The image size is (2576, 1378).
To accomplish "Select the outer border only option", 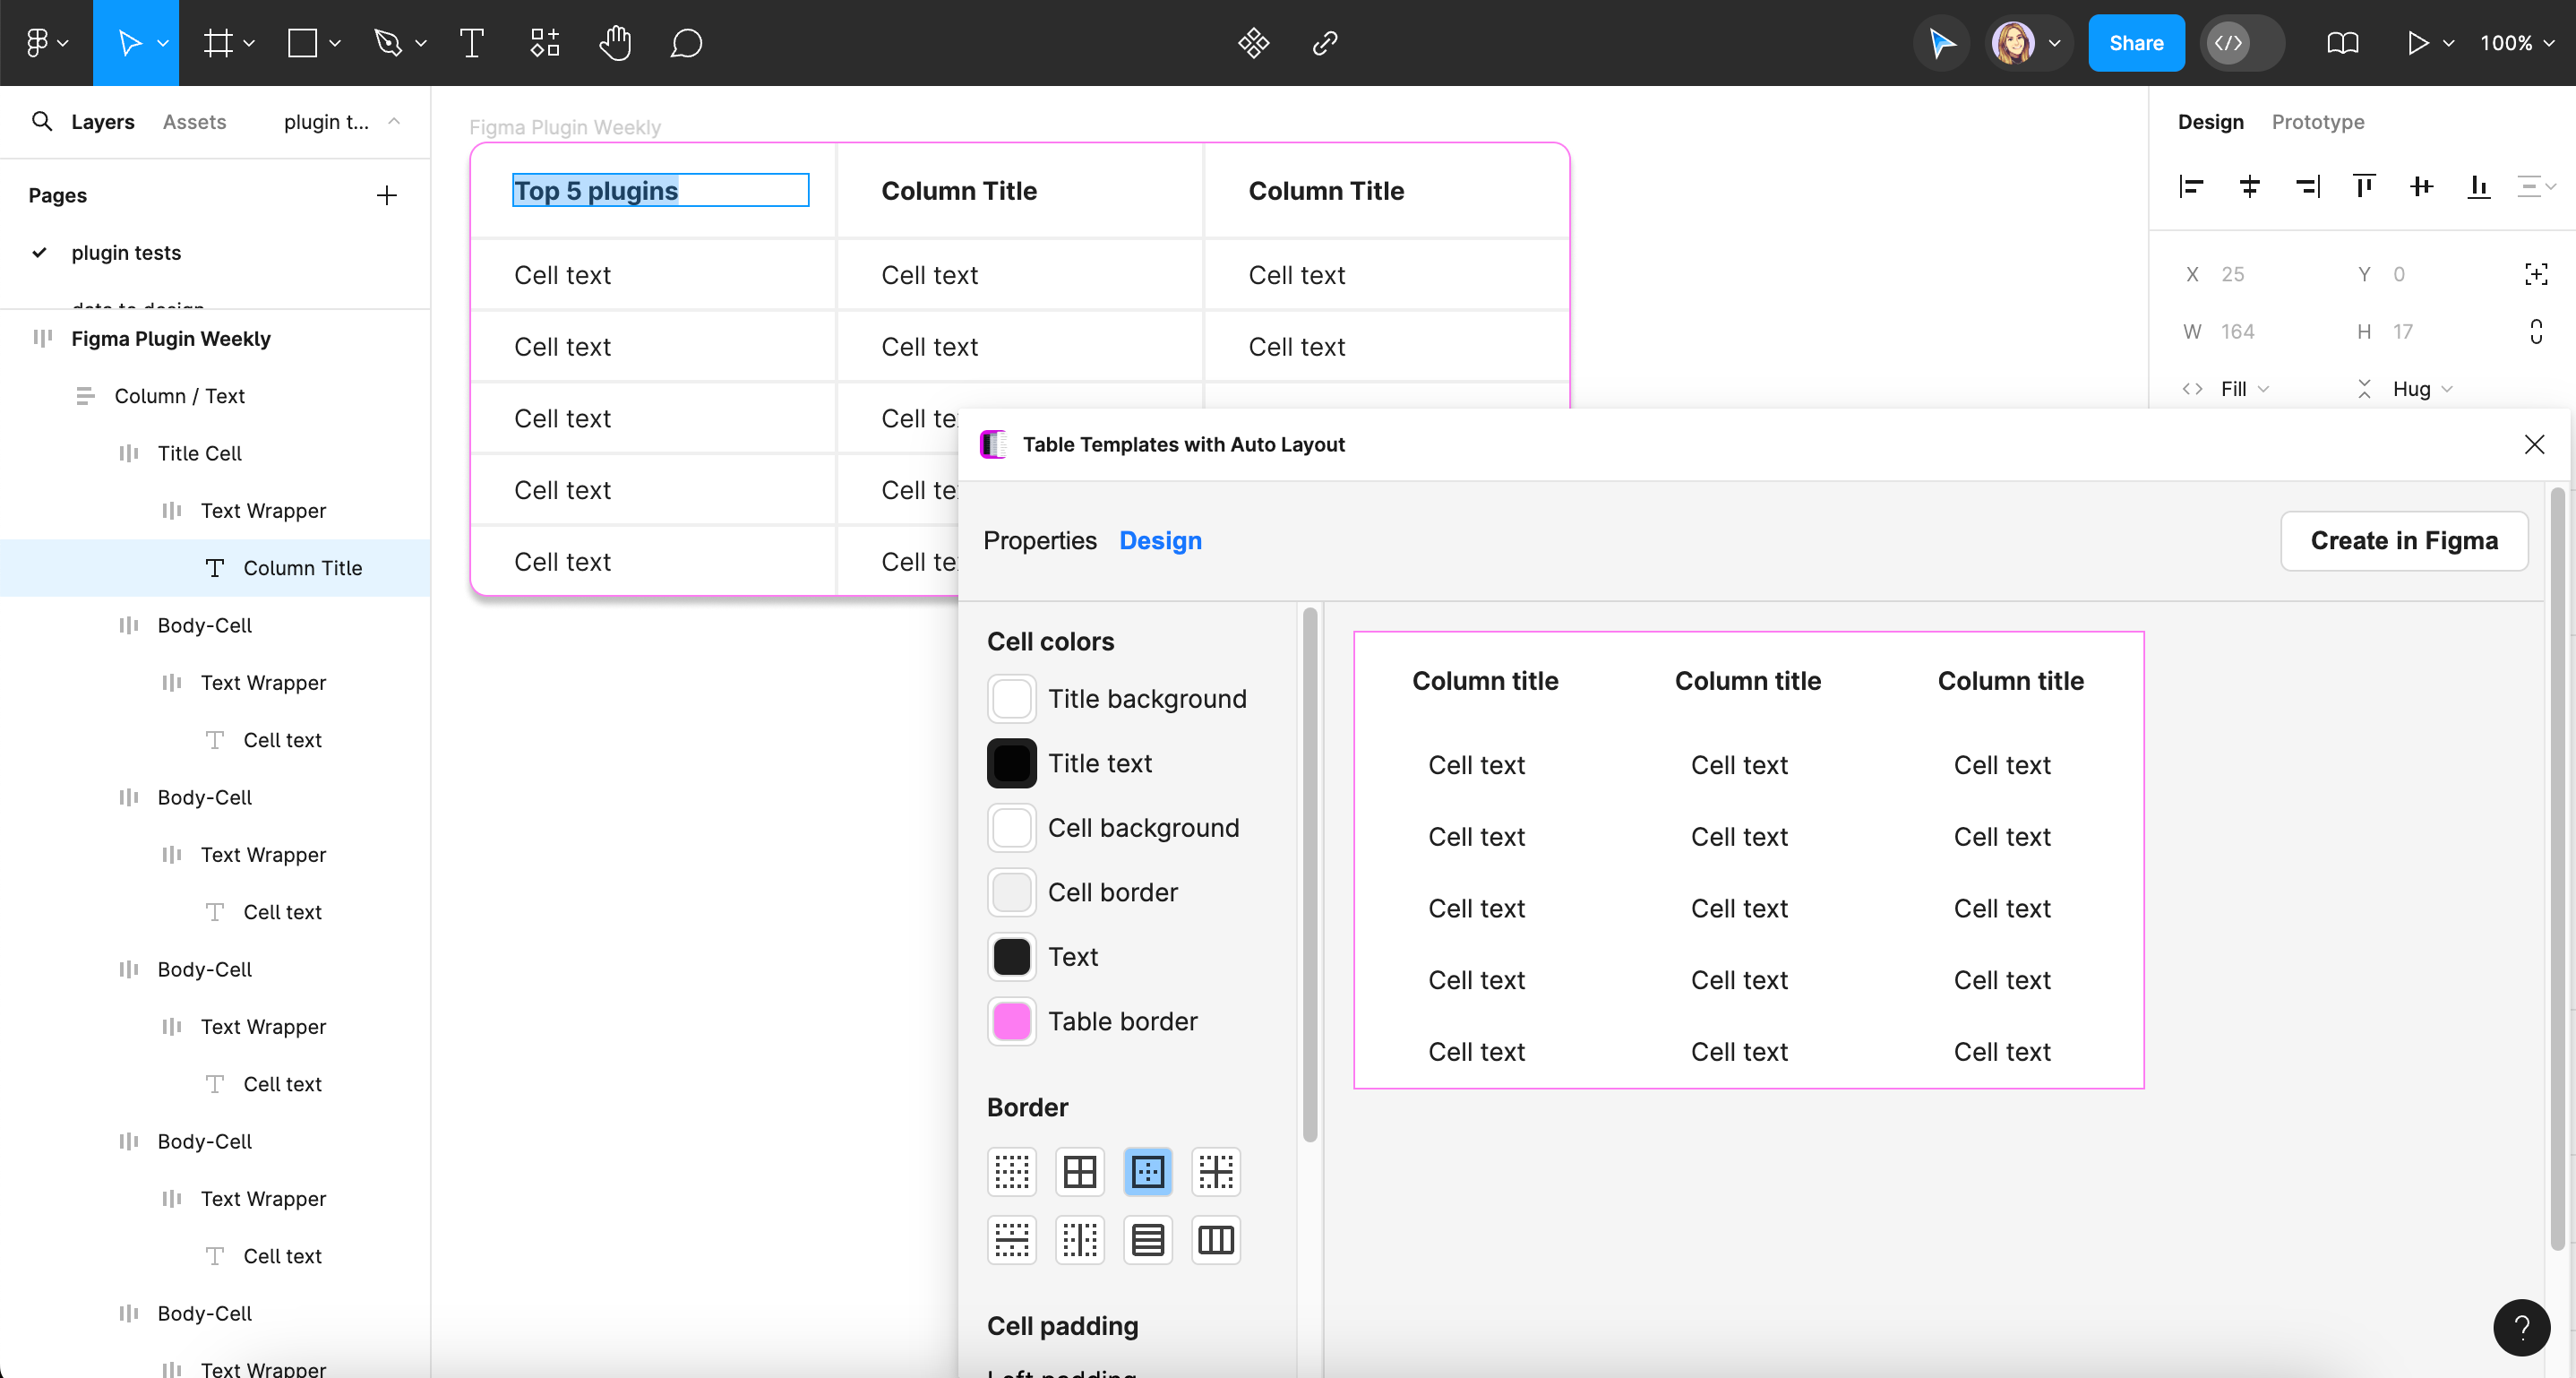I will [x=1147, y=1171].
